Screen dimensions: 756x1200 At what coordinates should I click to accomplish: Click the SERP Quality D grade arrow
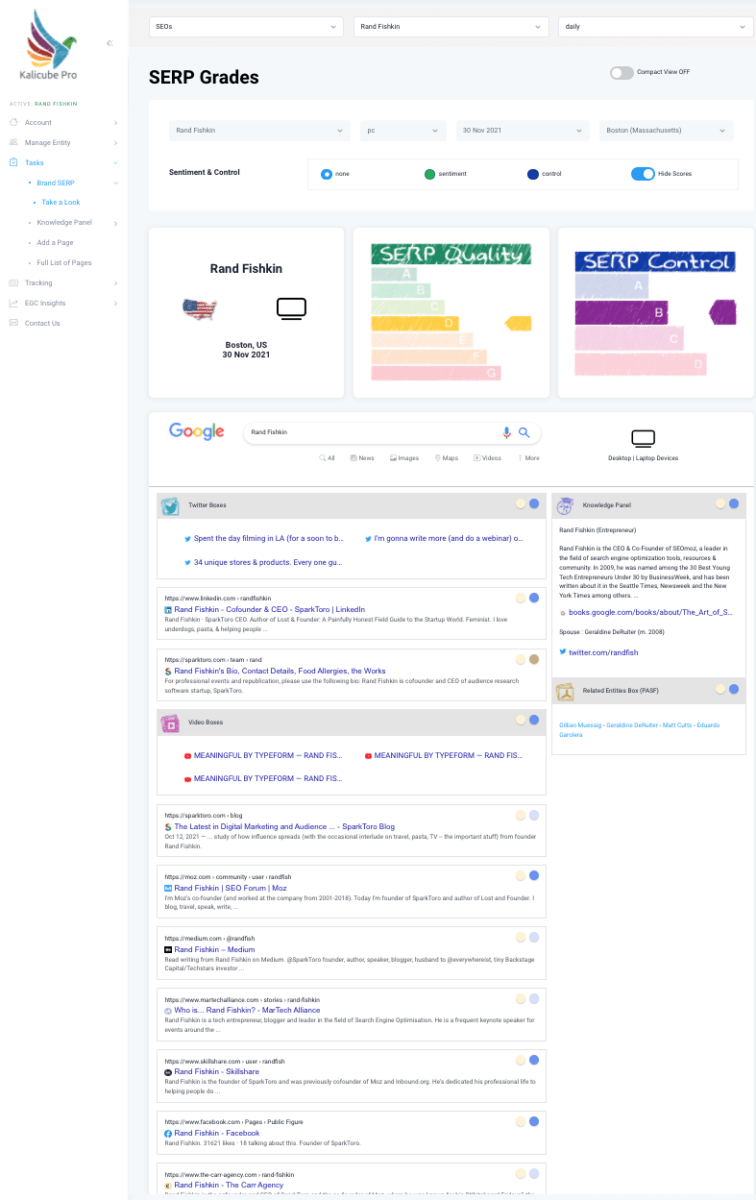[x=517, y=322]
